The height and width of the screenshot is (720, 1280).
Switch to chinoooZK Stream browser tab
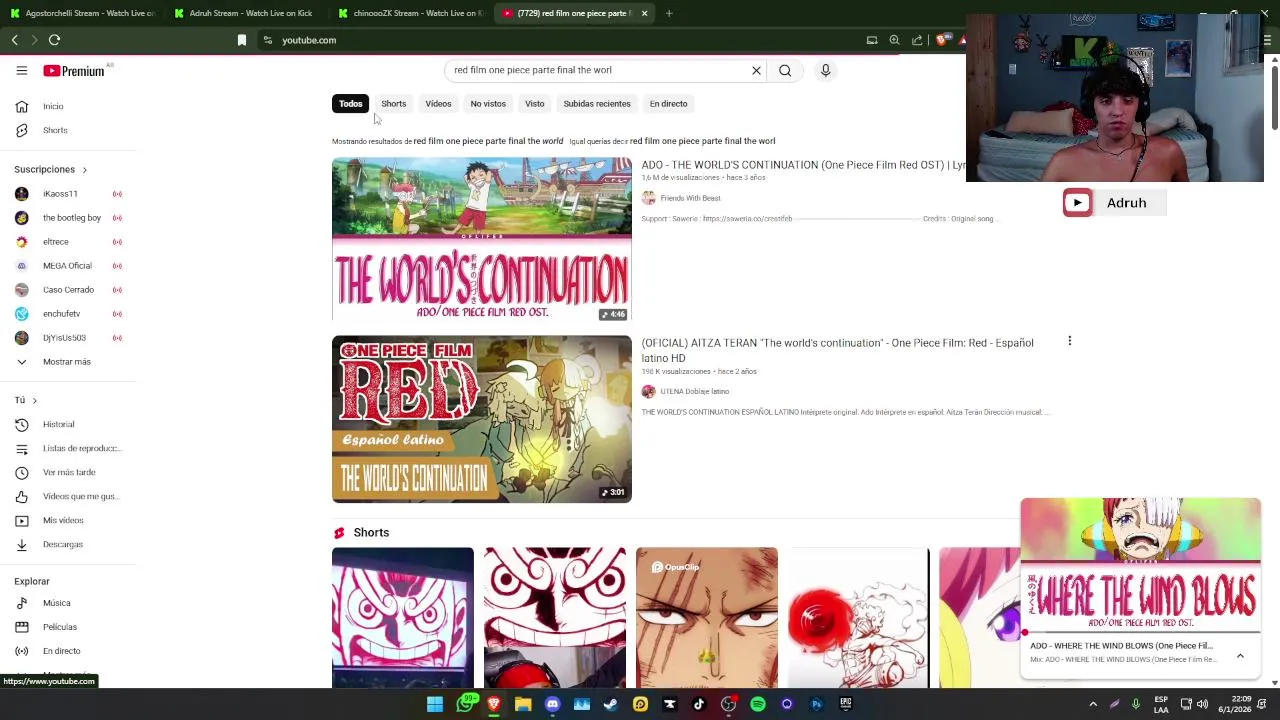coord(410,13)
